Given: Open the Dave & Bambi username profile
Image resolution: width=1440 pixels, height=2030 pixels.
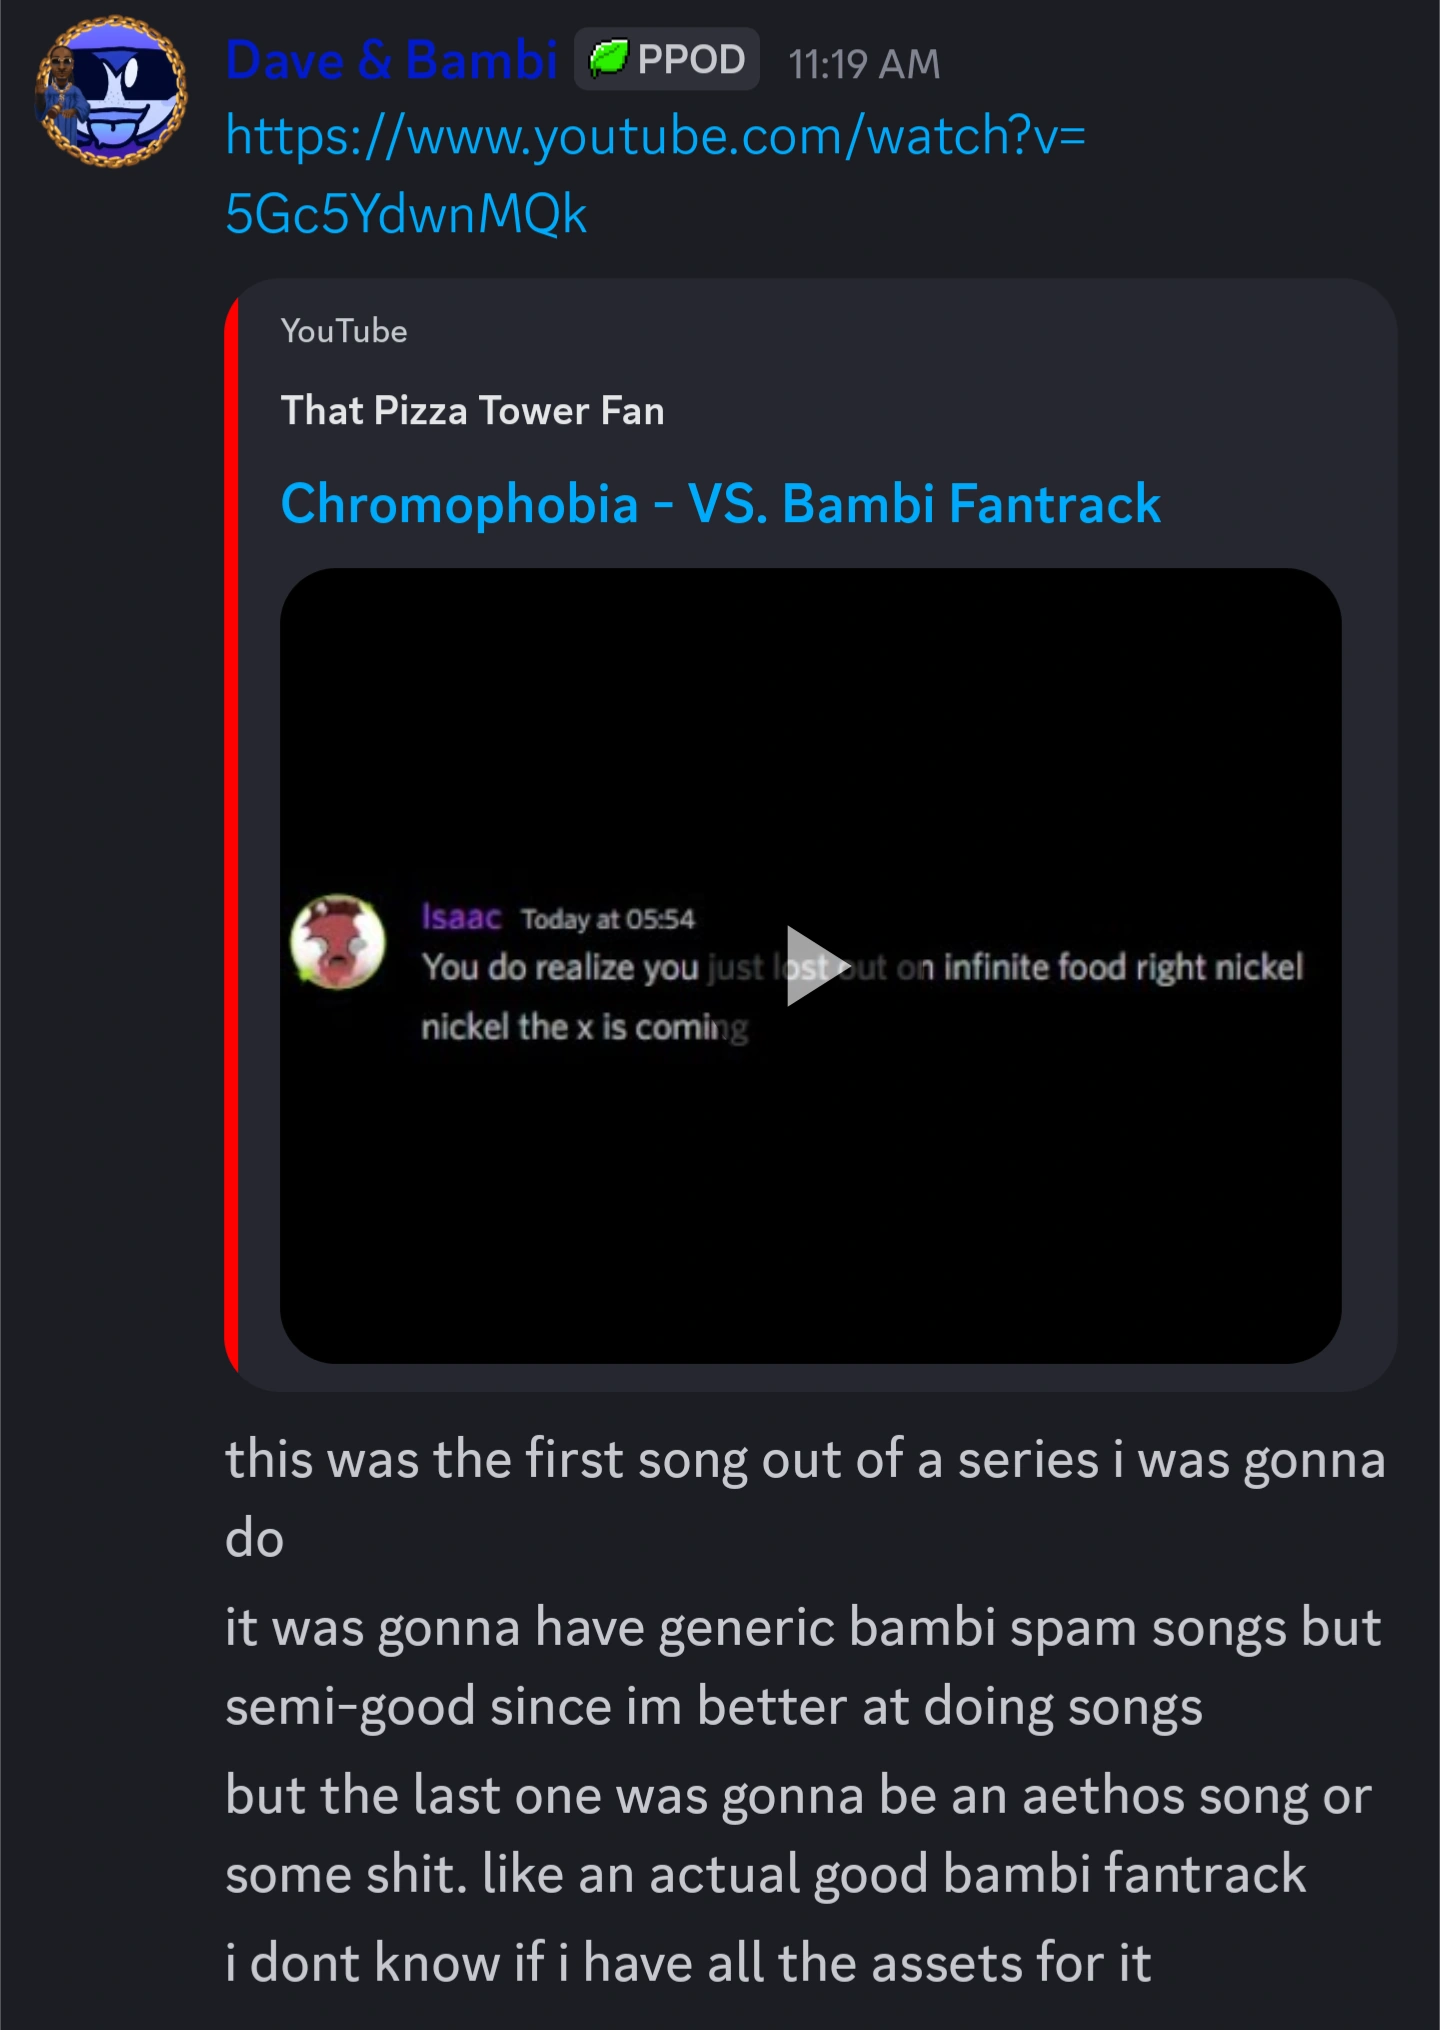Looking at the screenshot, I should coord(391,61).
